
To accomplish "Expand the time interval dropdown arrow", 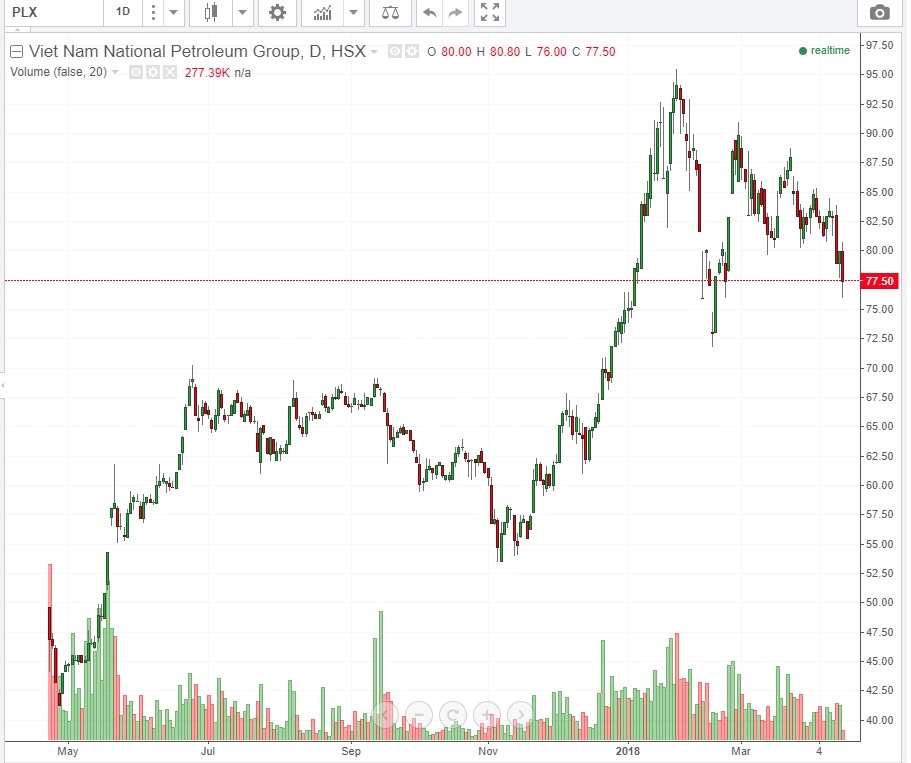I will point(172,12).
